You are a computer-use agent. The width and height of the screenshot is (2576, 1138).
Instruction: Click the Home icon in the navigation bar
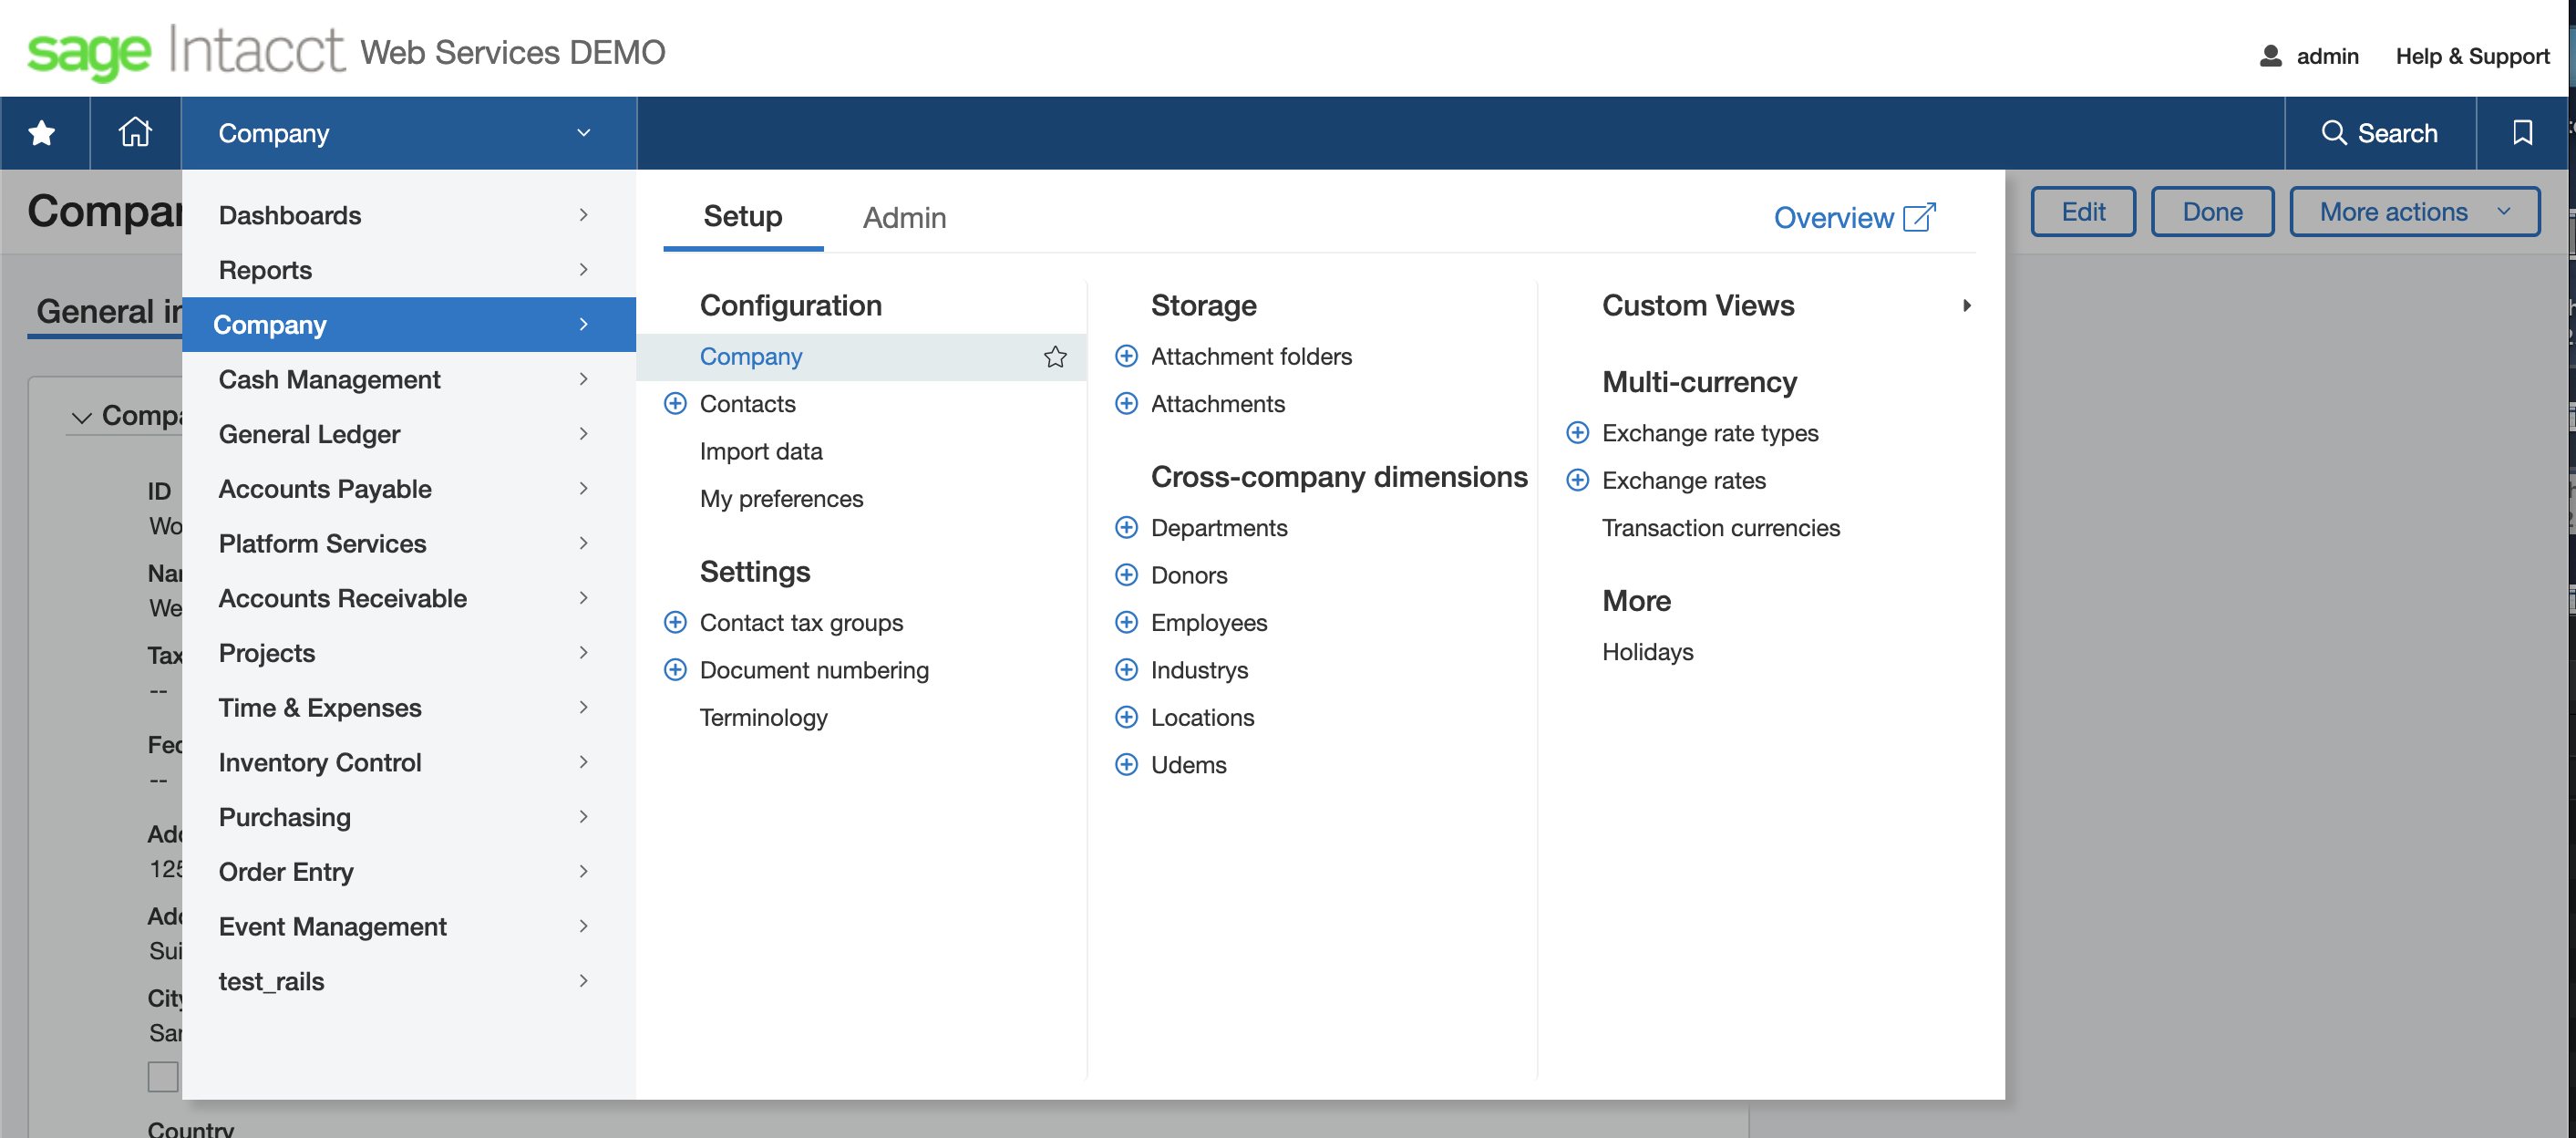point(134,132)
